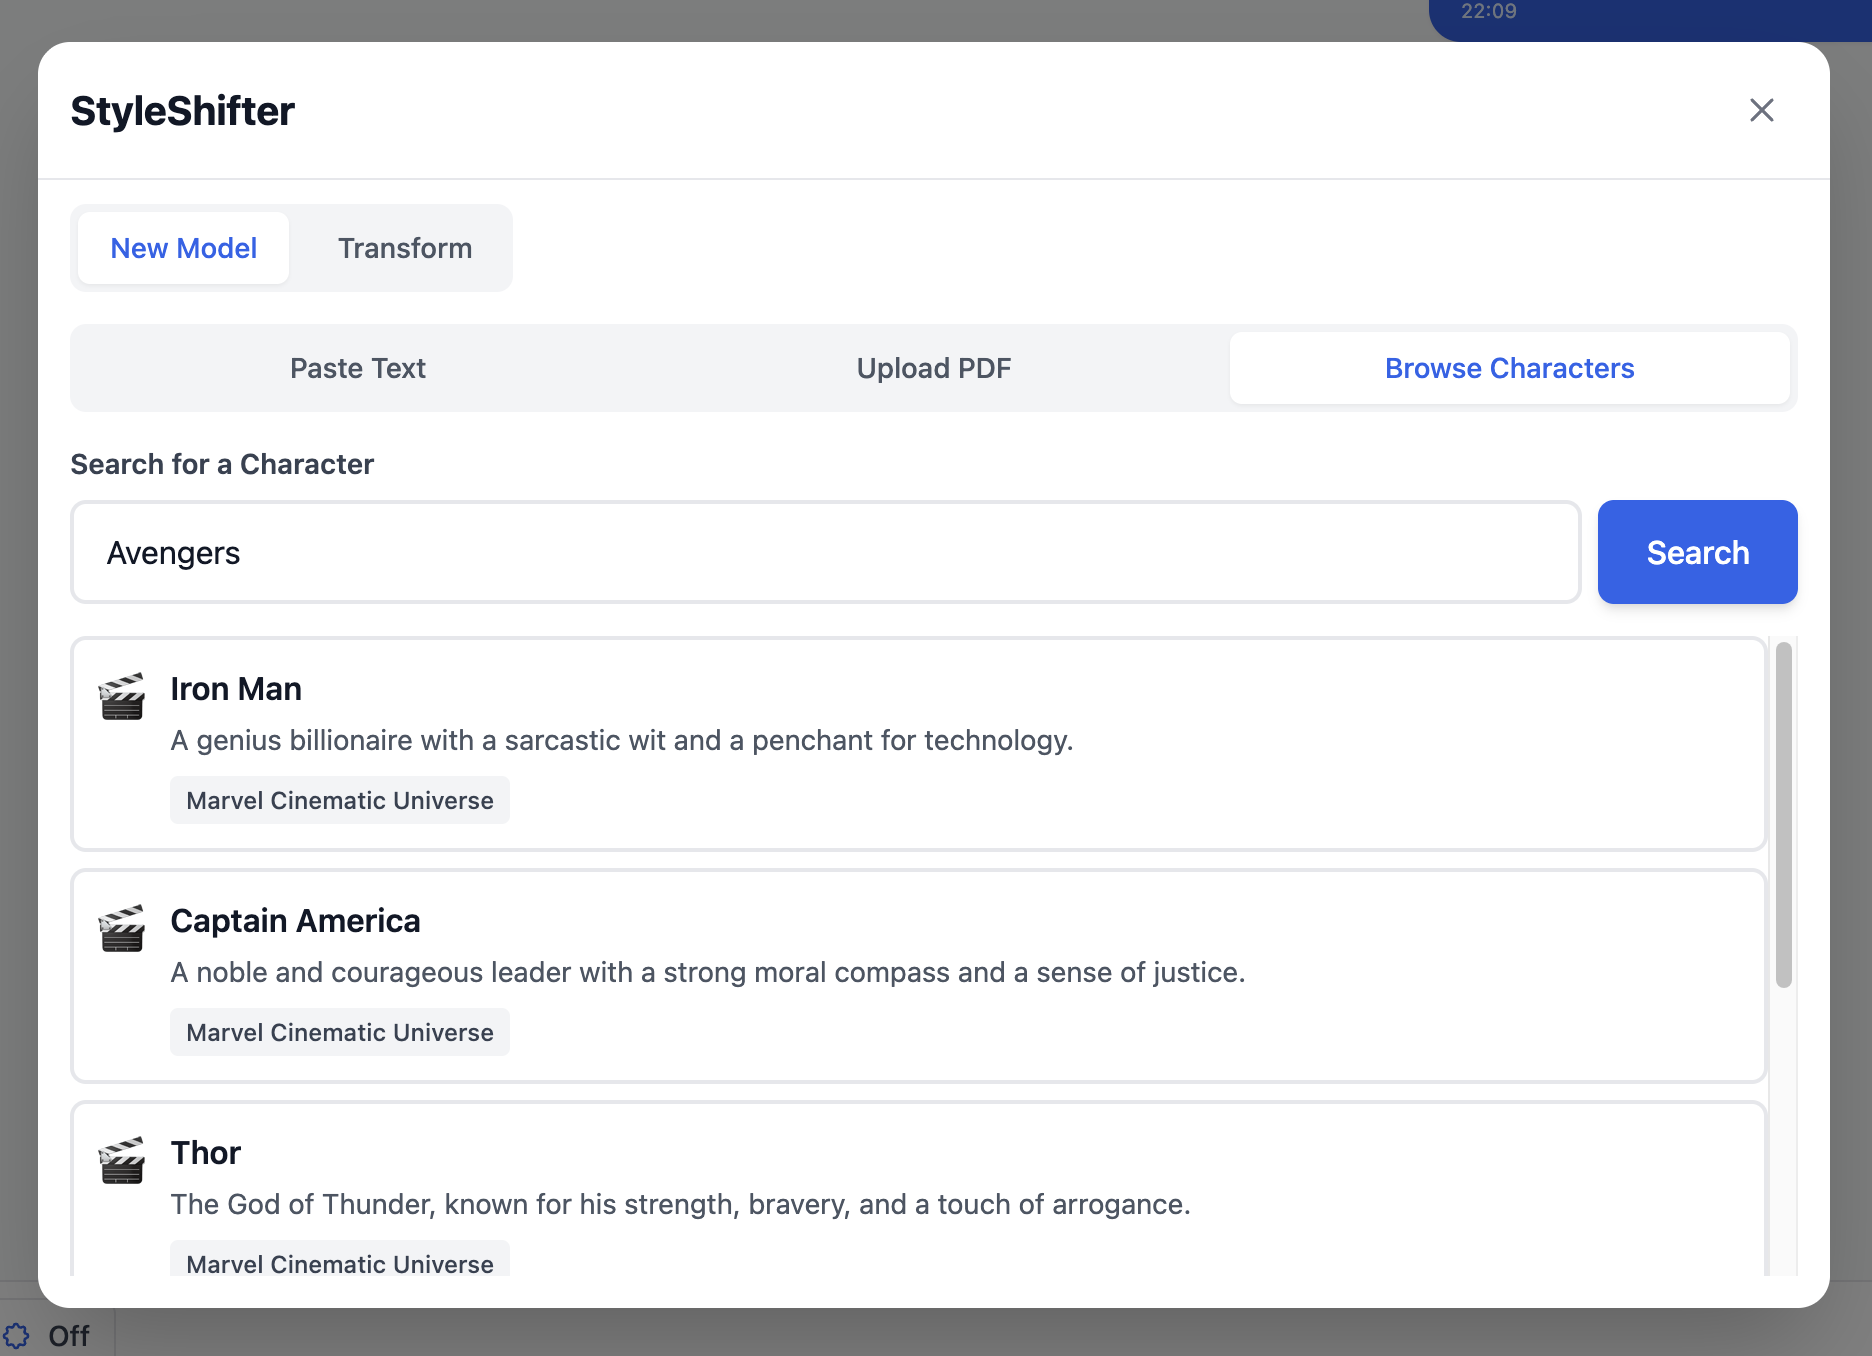Click the Search for a Character label

point(222,464)
